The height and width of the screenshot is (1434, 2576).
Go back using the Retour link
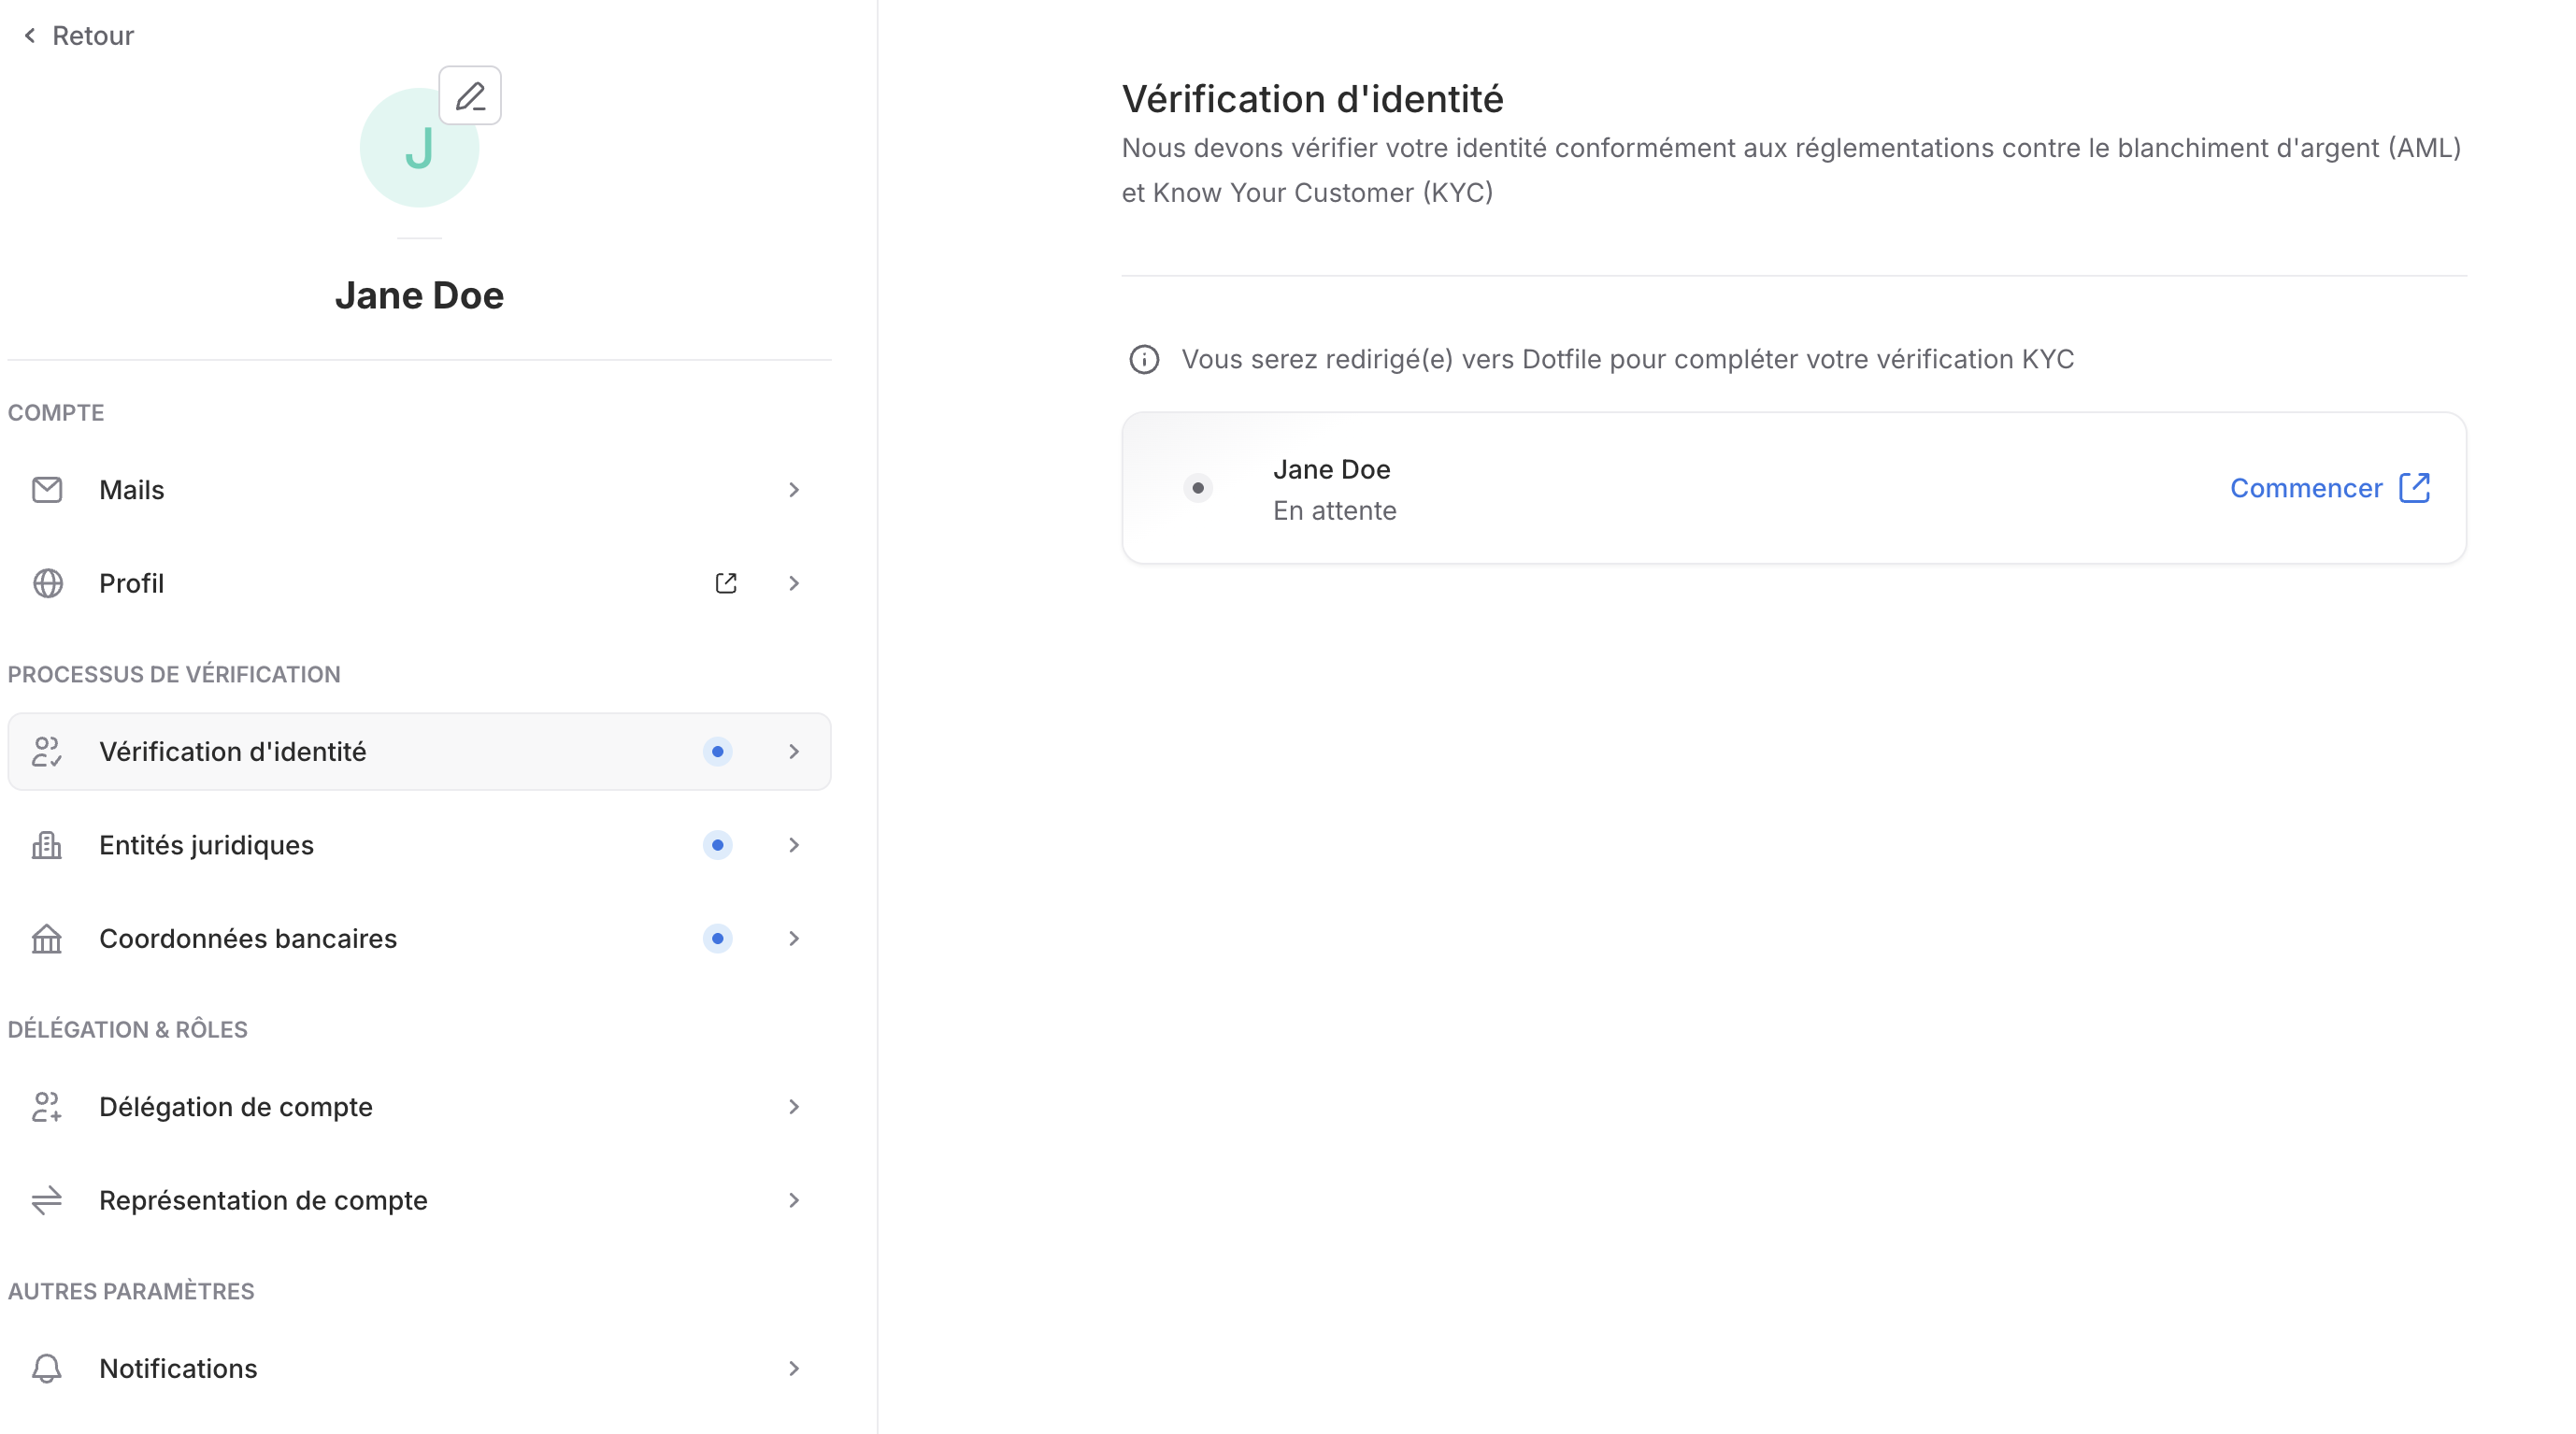tap(78, 36)
